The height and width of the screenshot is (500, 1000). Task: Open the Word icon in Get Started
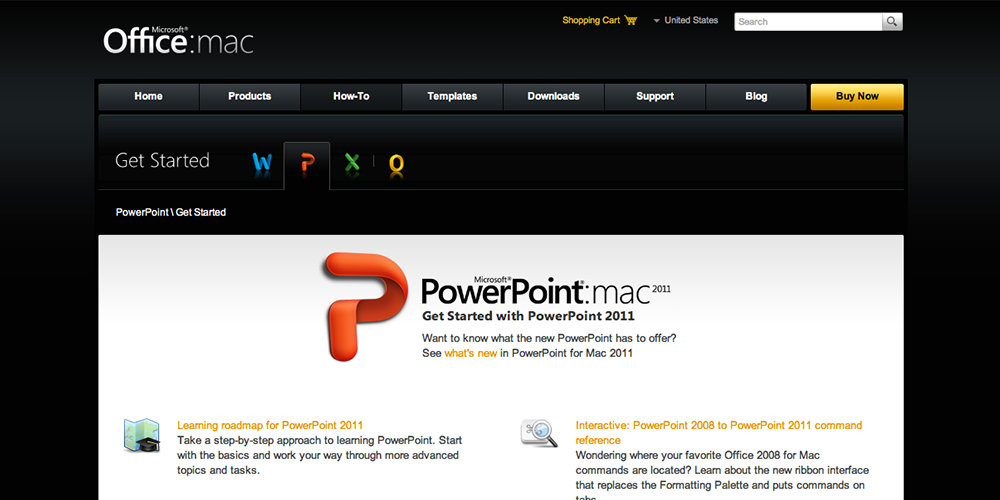262,163
